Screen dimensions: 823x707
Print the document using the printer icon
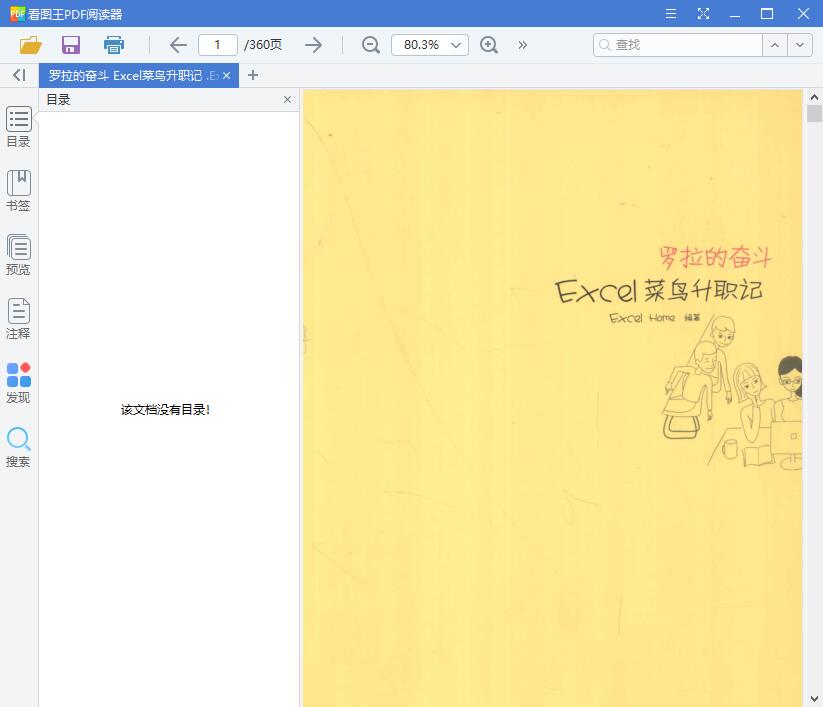pyautogui.click(x=113, y=45)
